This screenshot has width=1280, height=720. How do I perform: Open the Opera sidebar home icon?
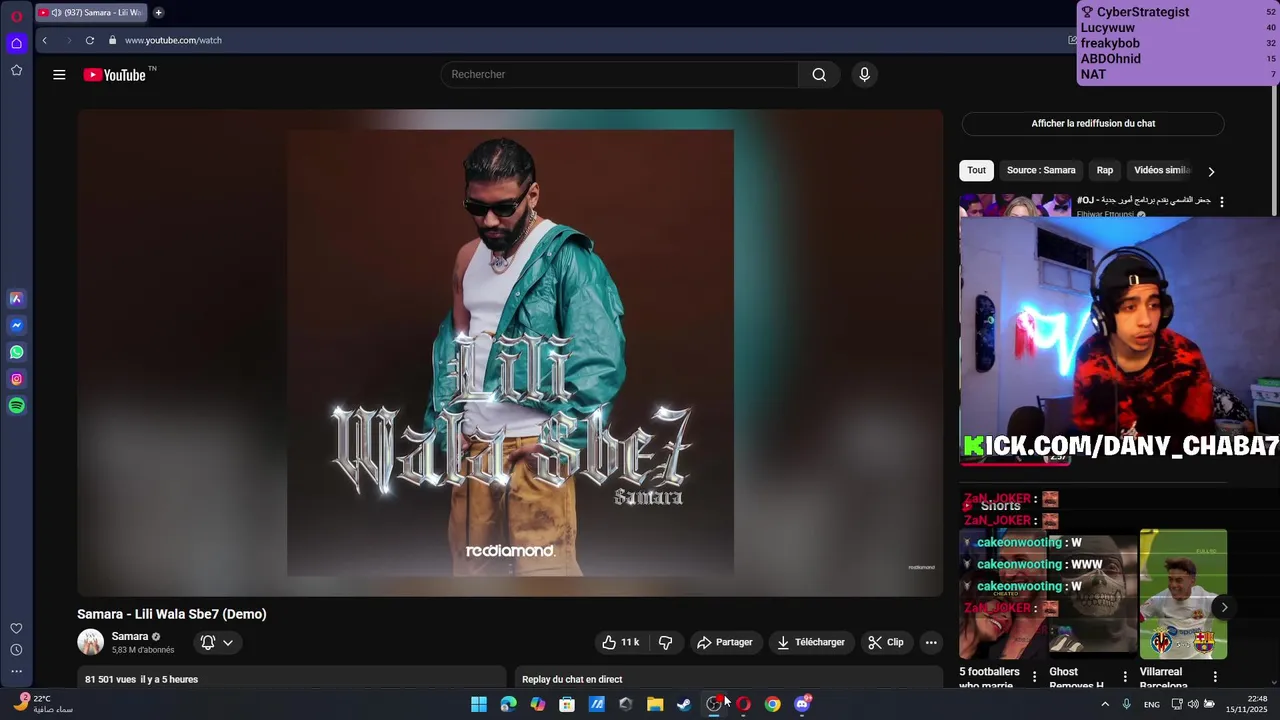16,43
